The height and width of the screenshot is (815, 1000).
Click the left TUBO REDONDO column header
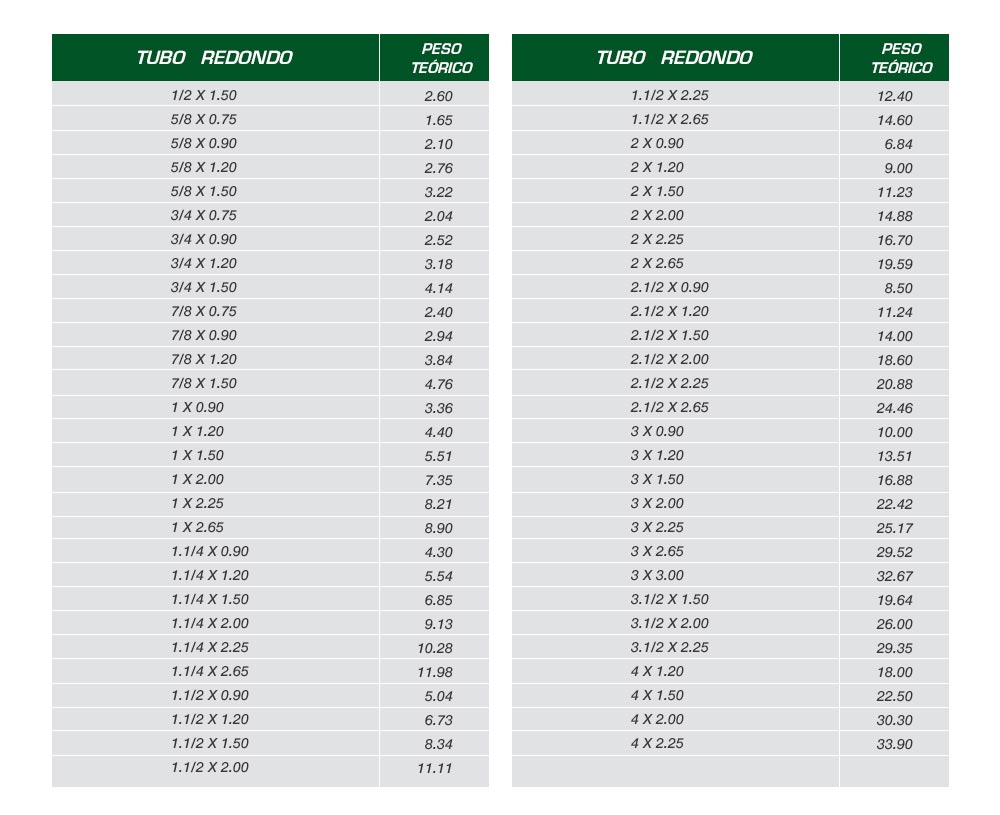pyautogui.click(x=215, y=58)
